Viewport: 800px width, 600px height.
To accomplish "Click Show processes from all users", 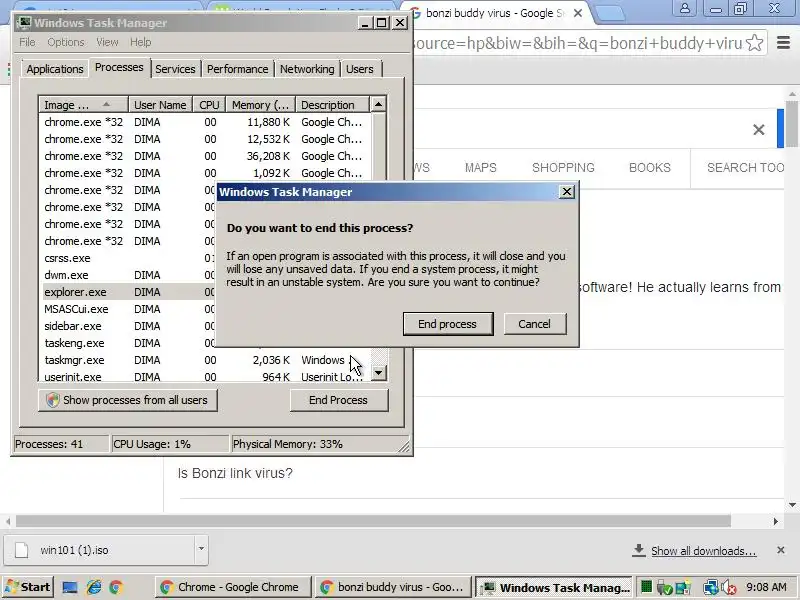I will (x=128, y=400).
